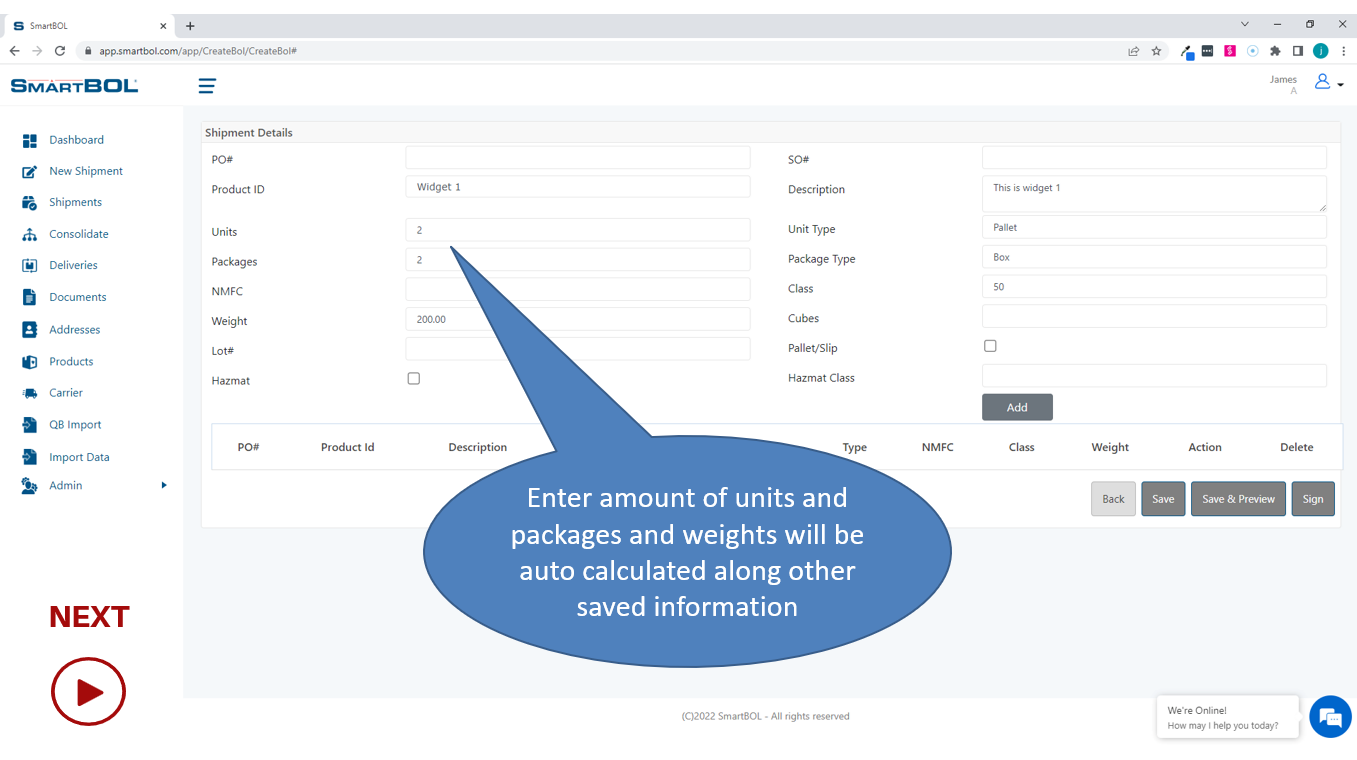Click the Hazmat Class input field
The image size is (1357, 760).
click(x=1154, y=376)
